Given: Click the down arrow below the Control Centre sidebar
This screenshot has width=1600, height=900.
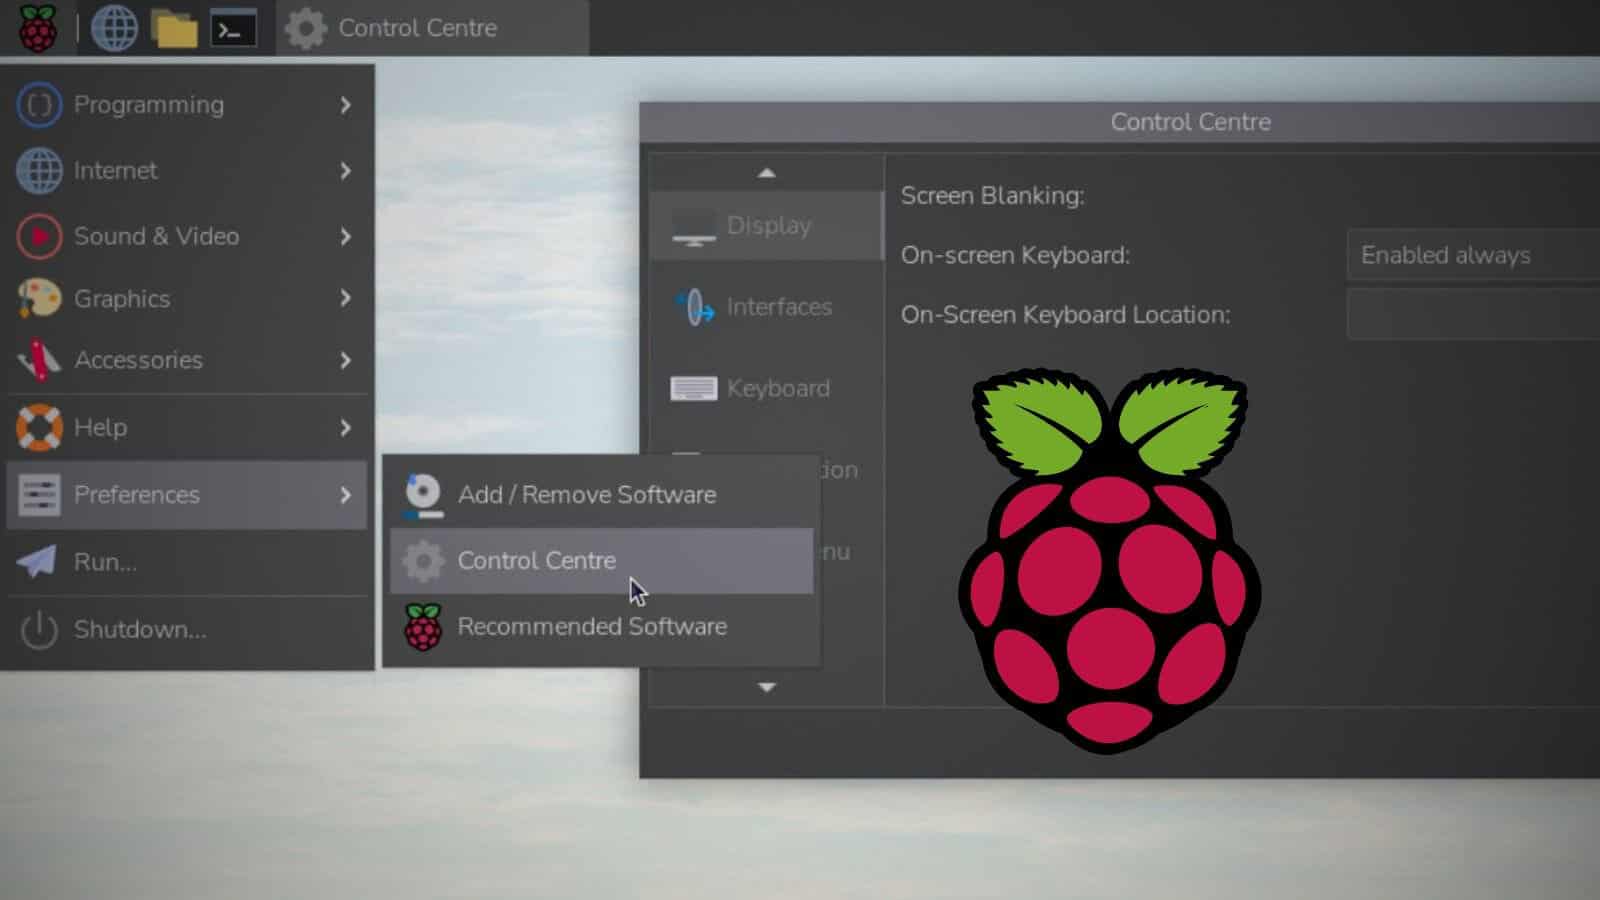Looking at the screenshot, I should [767, 687].
